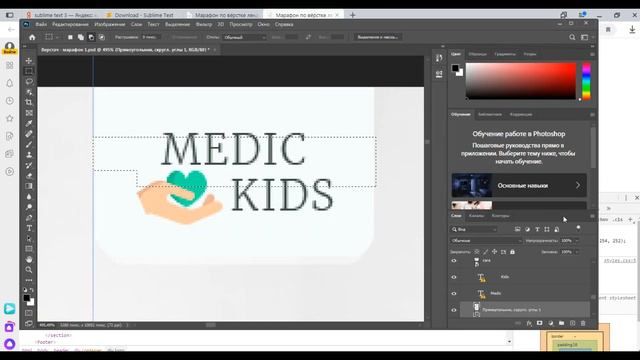
Task: Select the Kids layer name
Action: click(x=505, y=277)
